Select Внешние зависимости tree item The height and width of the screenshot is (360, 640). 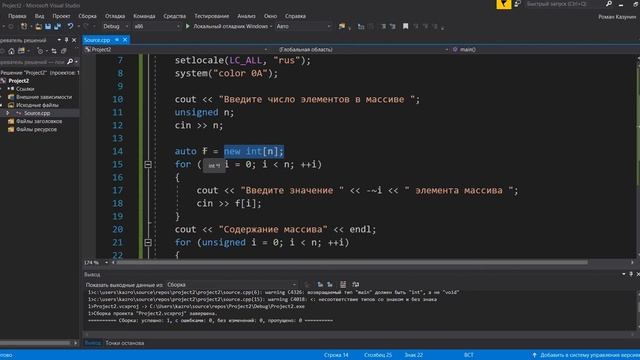click(x=44, y=97)
